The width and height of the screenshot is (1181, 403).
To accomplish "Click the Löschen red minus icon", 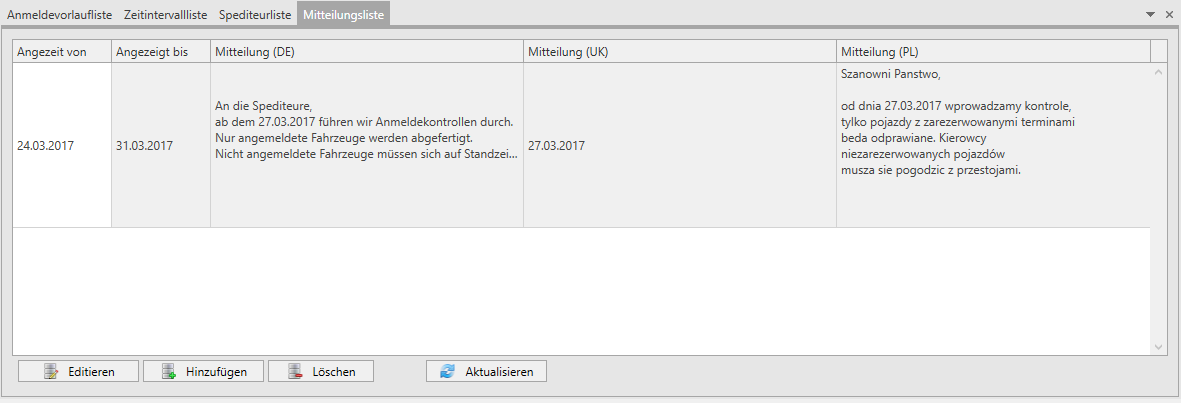I will (294, 371).
